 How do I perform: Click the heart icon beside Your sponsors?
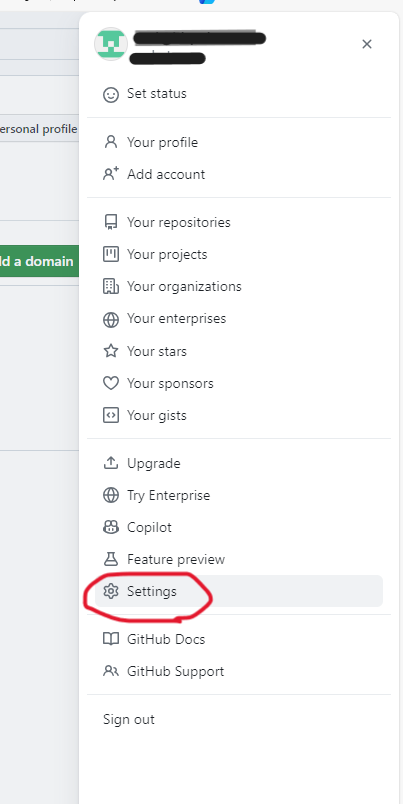111,384
